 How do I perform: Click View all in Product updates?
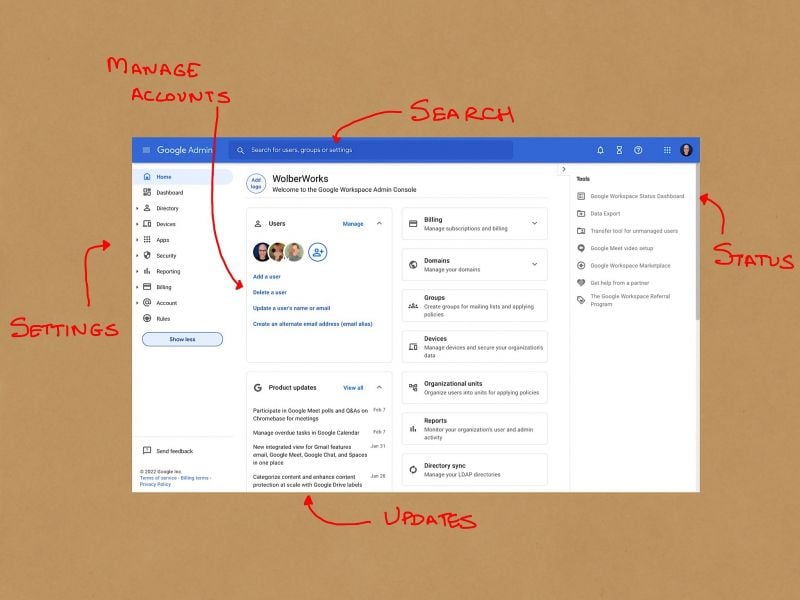pos(353,388)
